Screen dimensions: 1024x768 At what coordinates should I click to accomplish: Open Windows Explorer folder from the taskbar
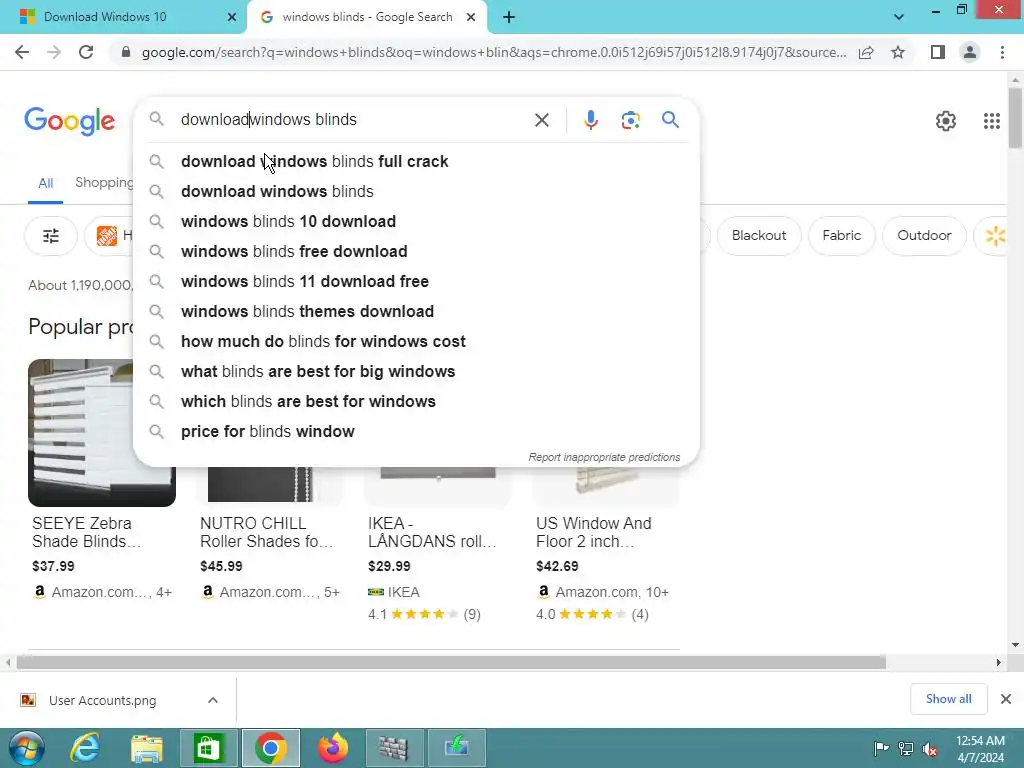click(147, 748)
